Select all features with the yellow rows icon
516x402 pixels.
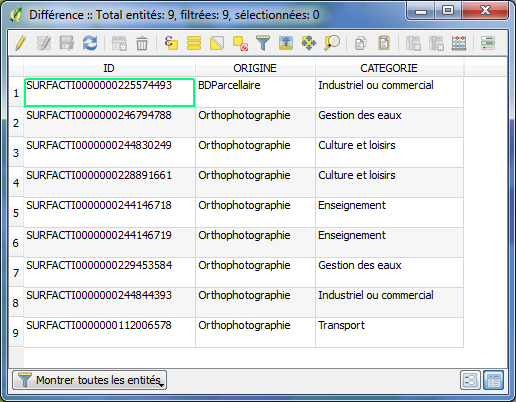pyautogui.click(x=194, y=43)
